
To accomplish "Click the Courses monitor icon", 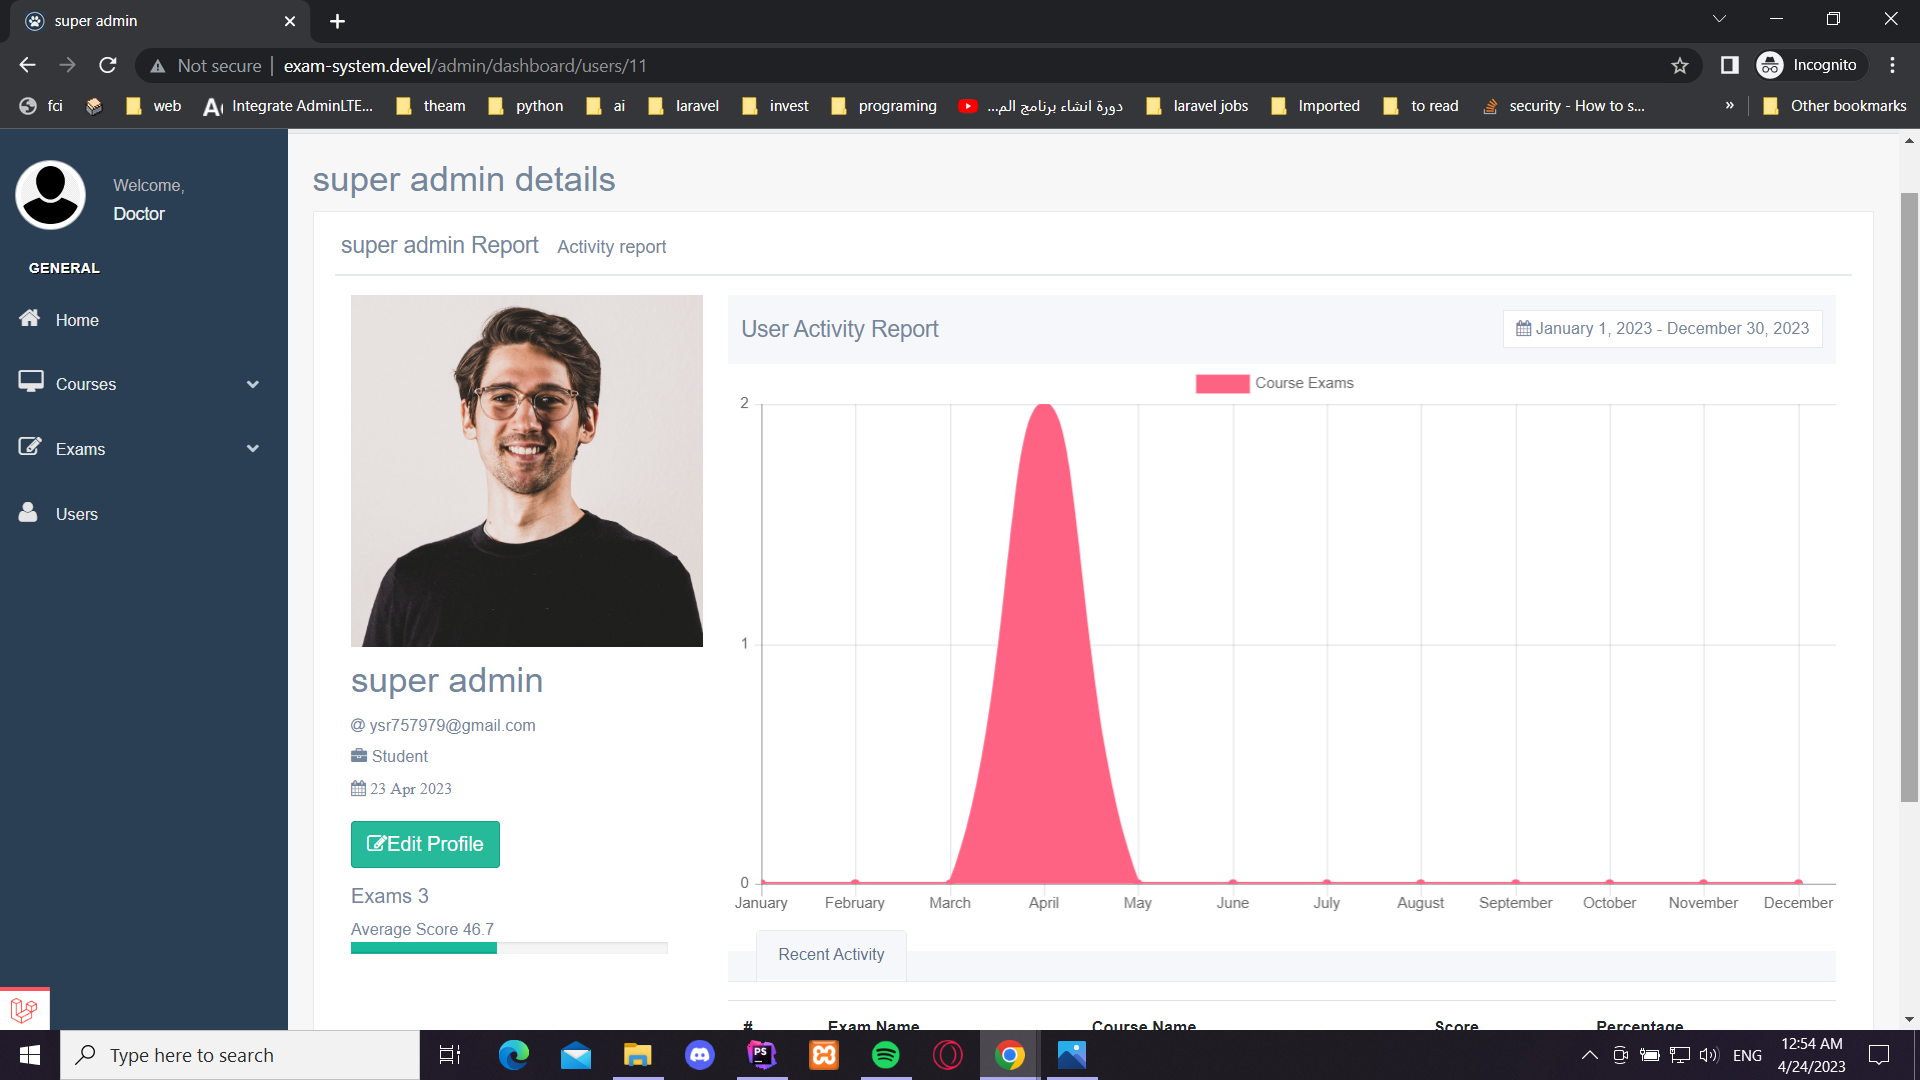I will pos(31,382).
